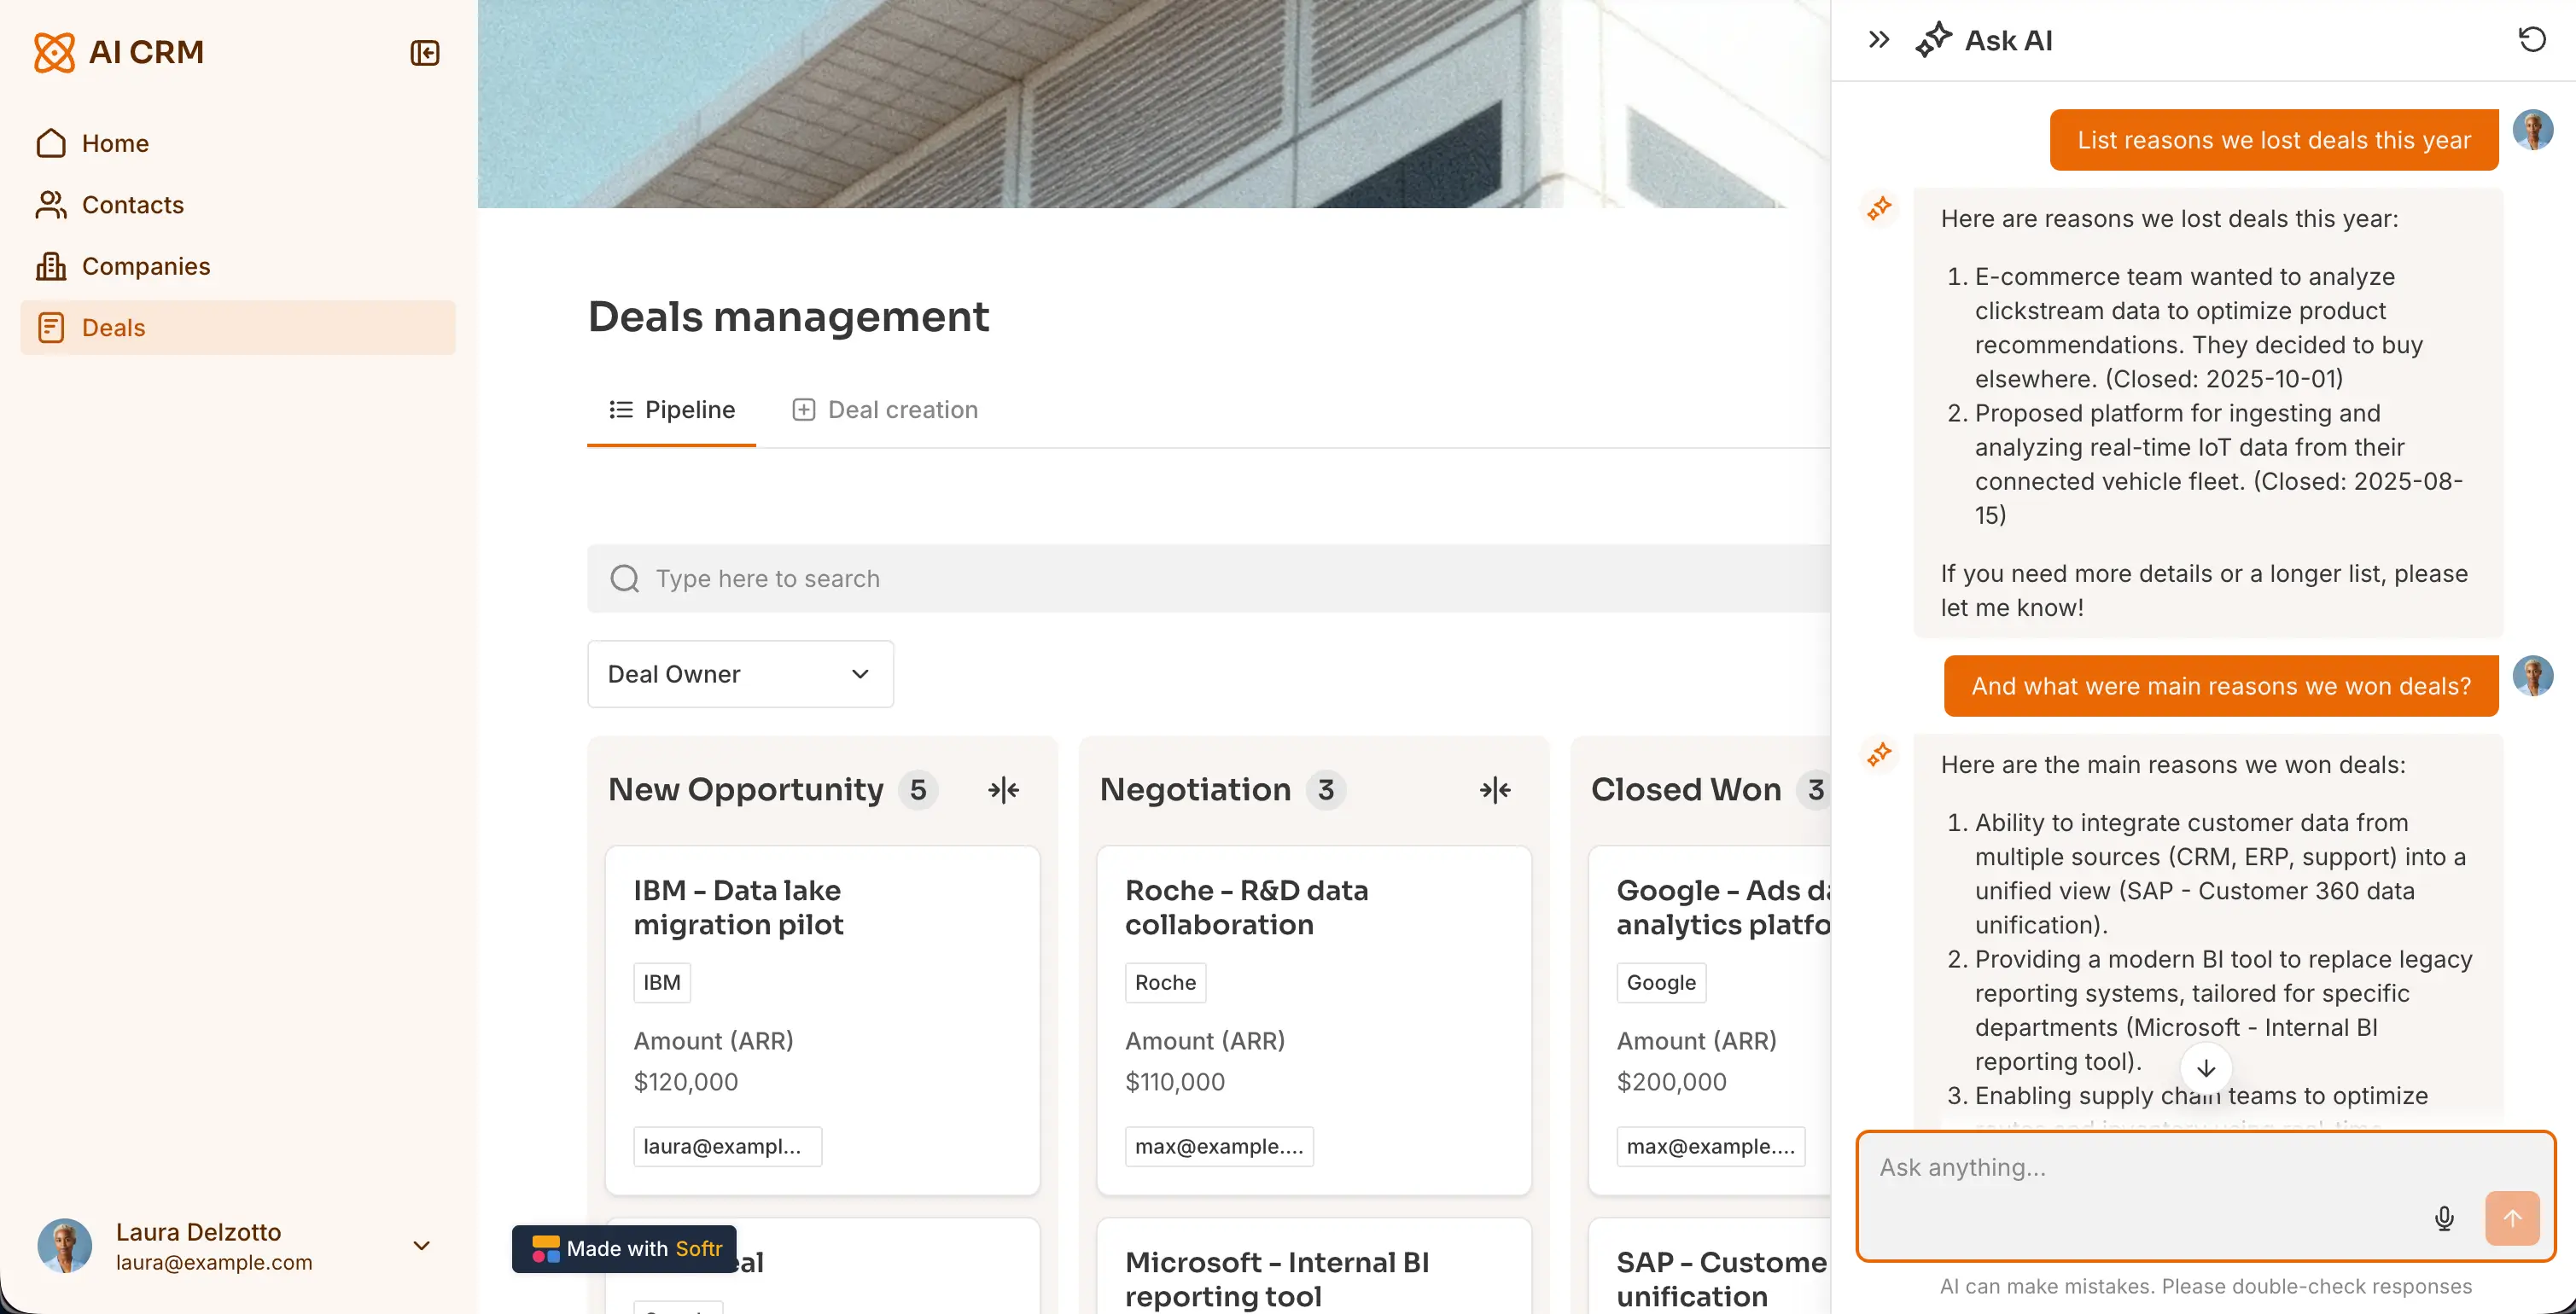Open the Deal Owner dropdown filter
This screenshot has width=2576, height=1314.
[740, 674]
